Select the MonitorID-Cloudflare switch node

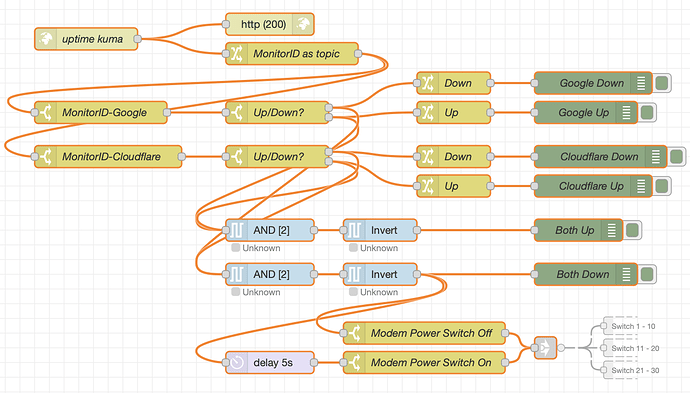click(108, 156)
